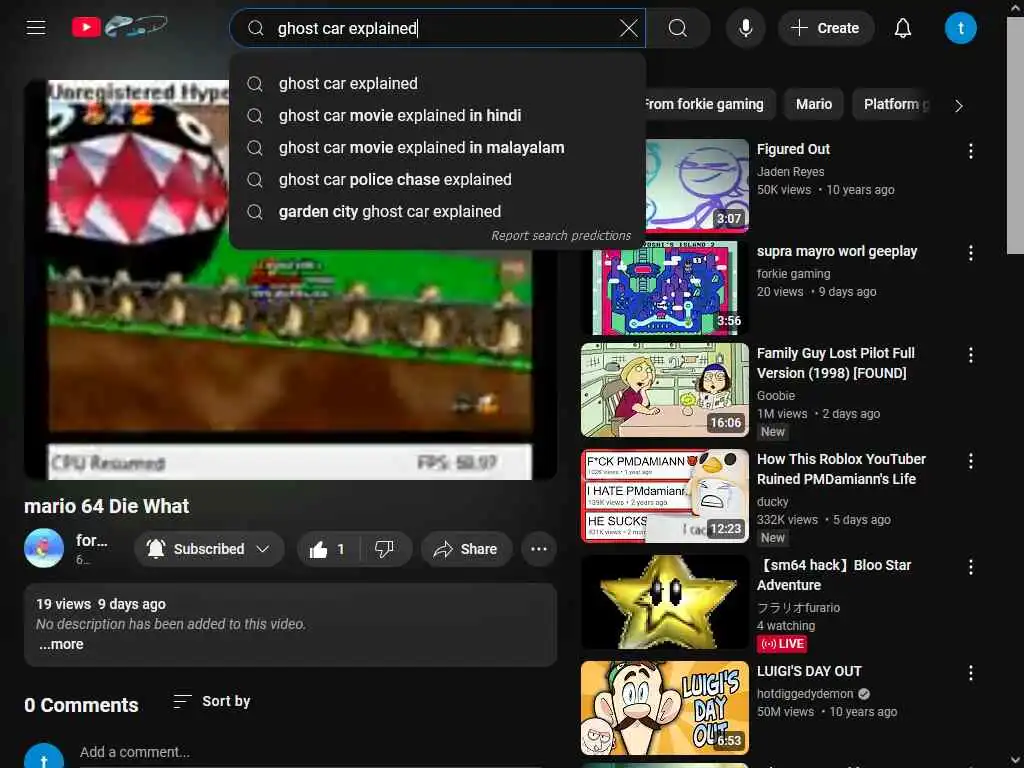1024x768 pixels.
Task: Open more actions ellipsis under video
Action: 539,549
